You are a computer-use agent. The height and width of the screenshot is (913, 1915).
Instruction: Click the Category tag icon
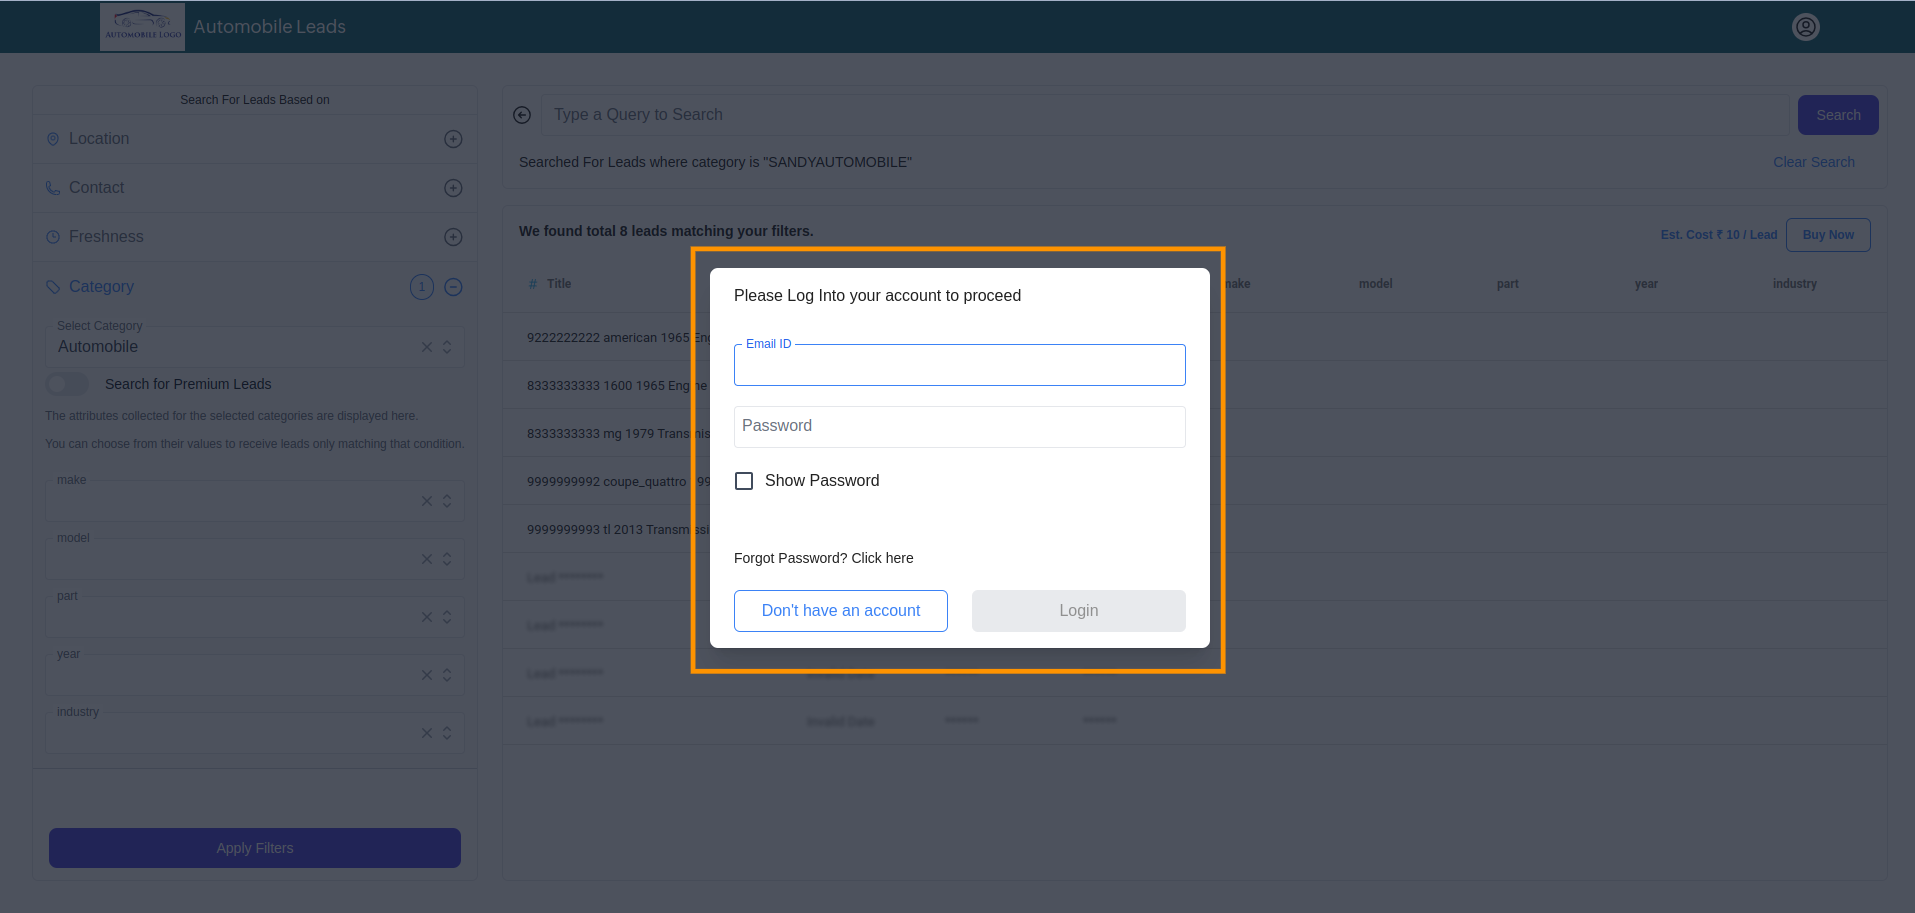[53, 287]
